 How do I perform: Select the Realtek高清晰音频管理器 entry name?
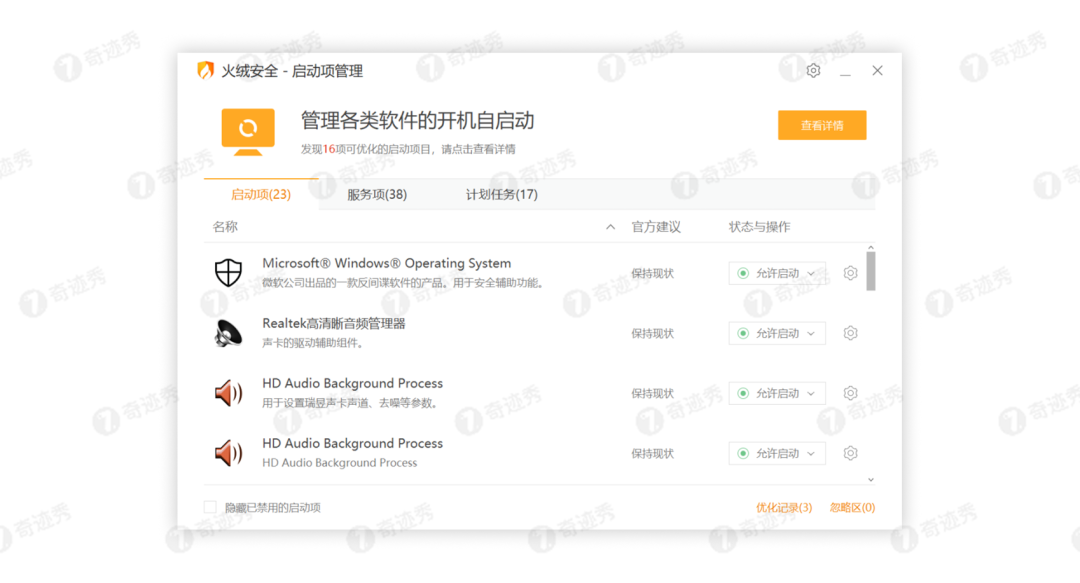click(333, 323)
